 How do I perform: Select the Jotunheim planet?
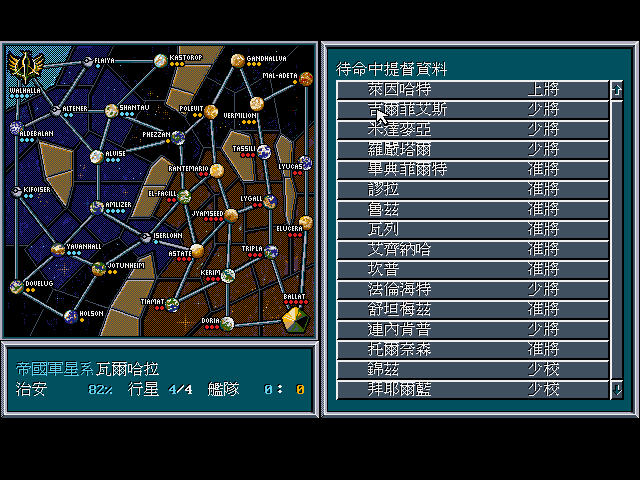pyautogui.click(x=99, y=269)
